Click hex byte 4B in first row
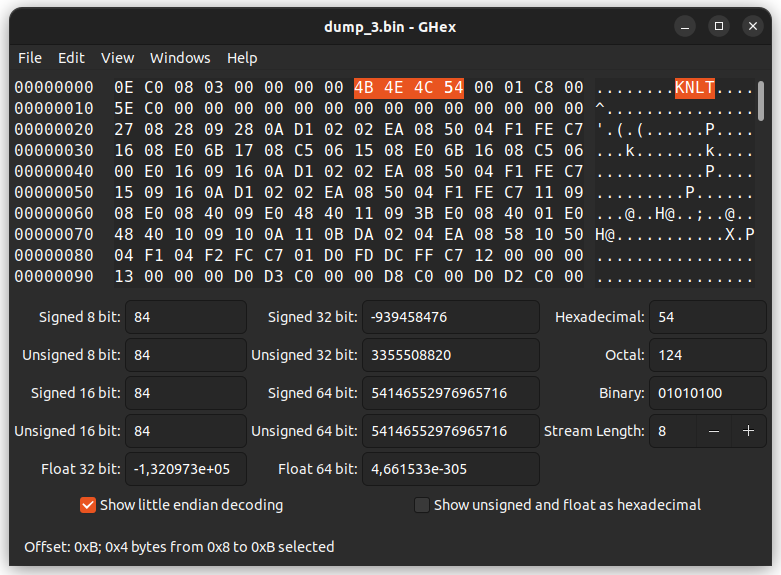 pos(364,88)
